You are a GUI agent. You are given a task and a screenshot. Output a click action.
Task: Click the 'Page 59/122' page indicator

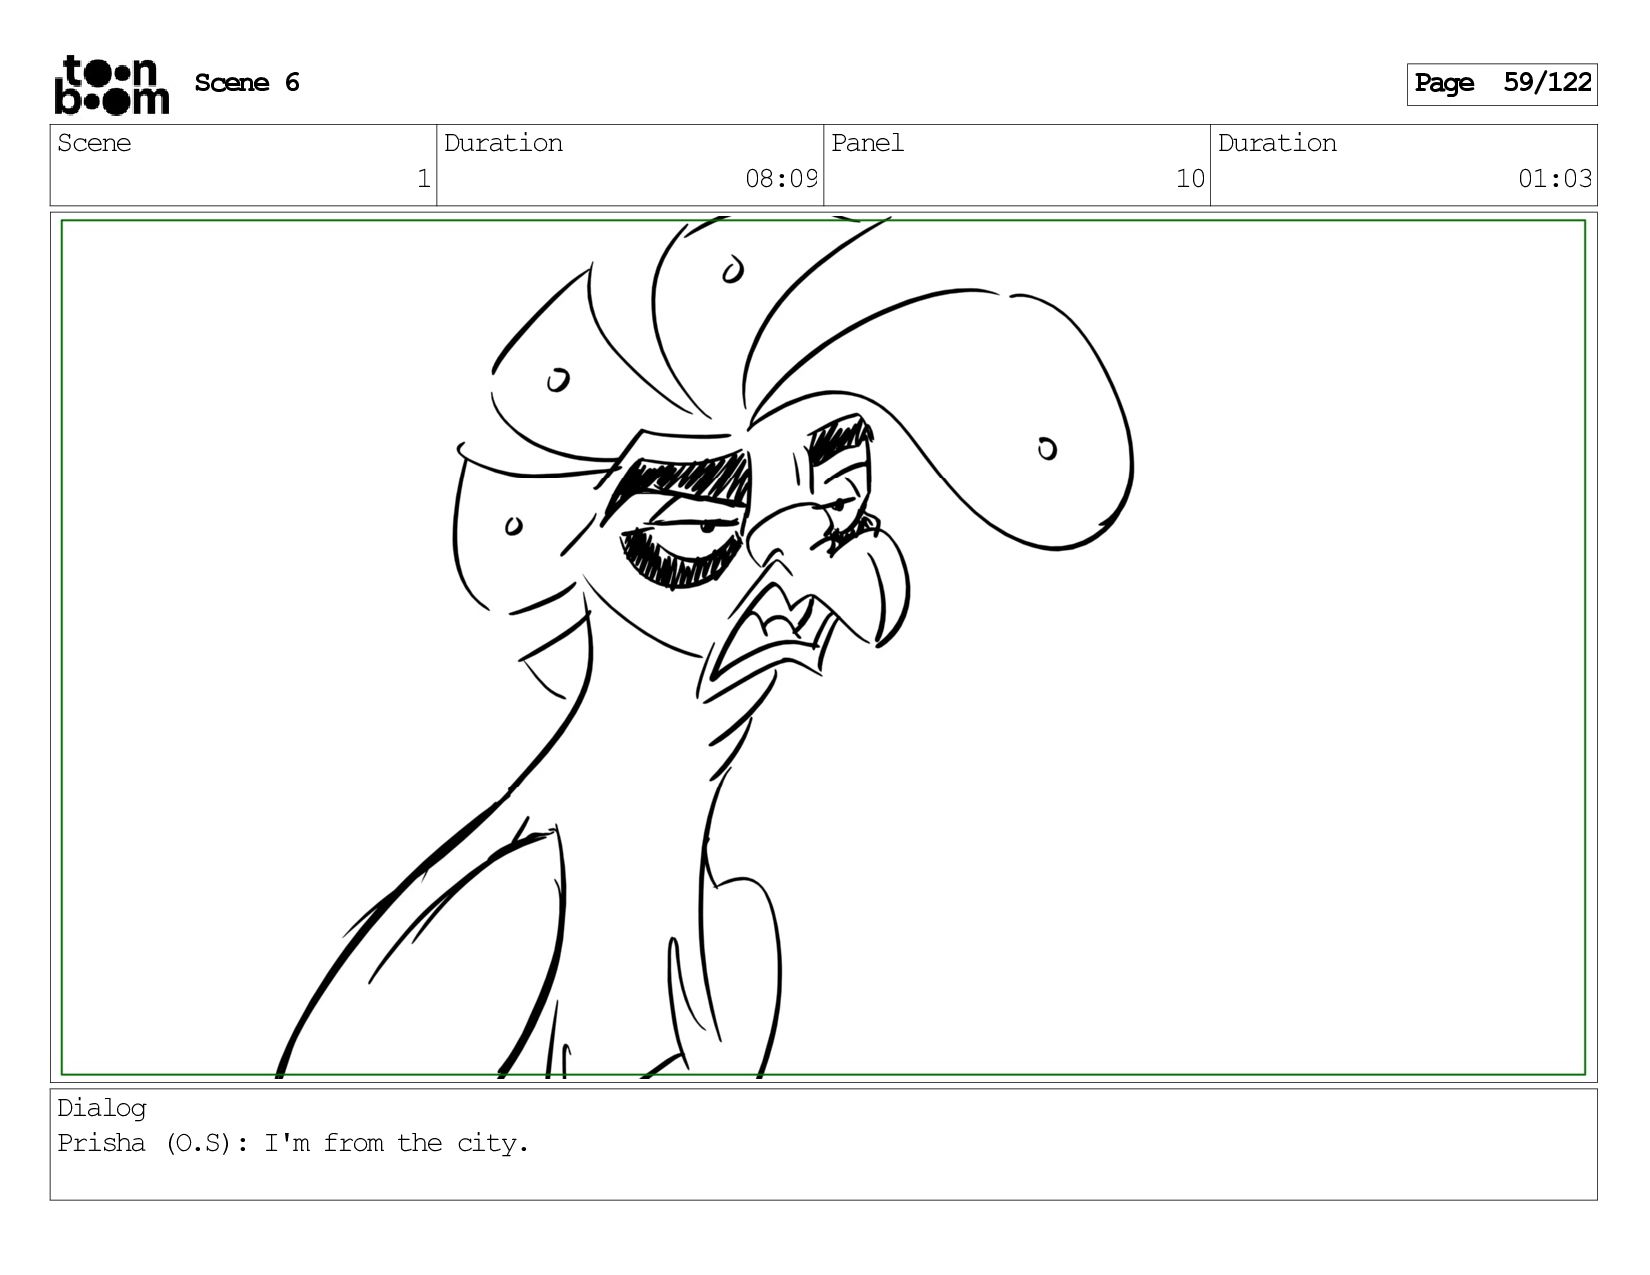[1502, 84]
